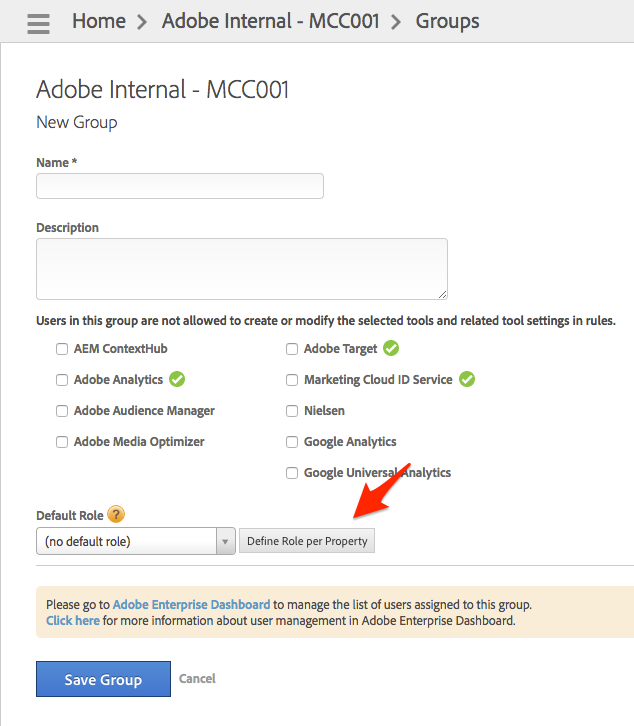Click the Cancel link
Image resolution: width=634 pixels, height=726 pixels.
pyautogui.click(x=197, y=679)
